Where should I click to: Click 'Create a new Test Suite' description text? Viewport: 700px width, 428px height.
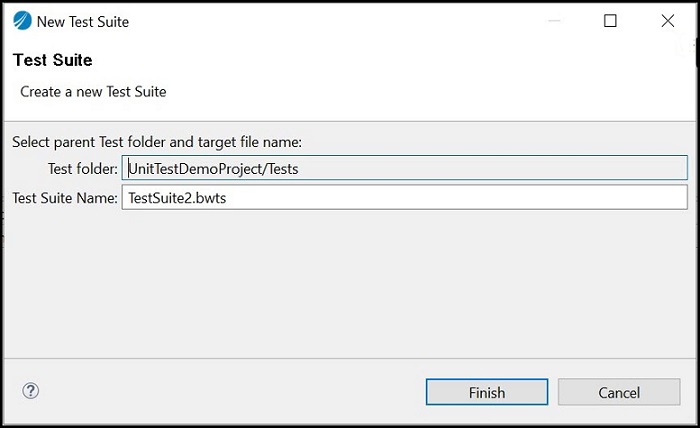point(93,91)
